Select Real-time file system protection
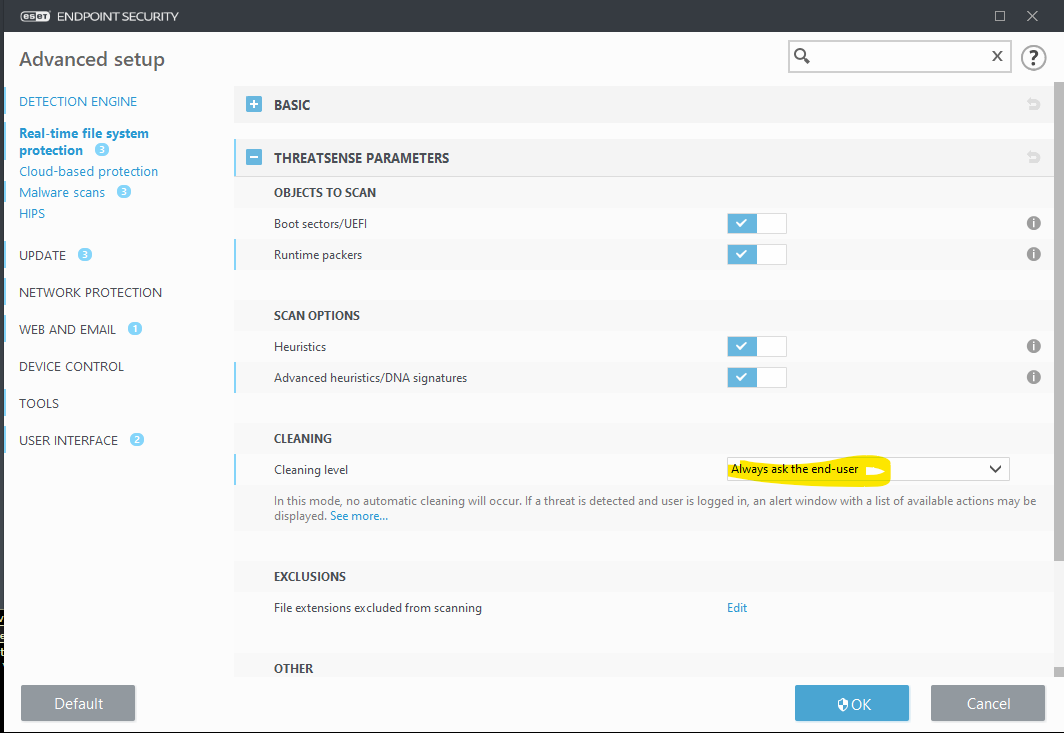 83,142
